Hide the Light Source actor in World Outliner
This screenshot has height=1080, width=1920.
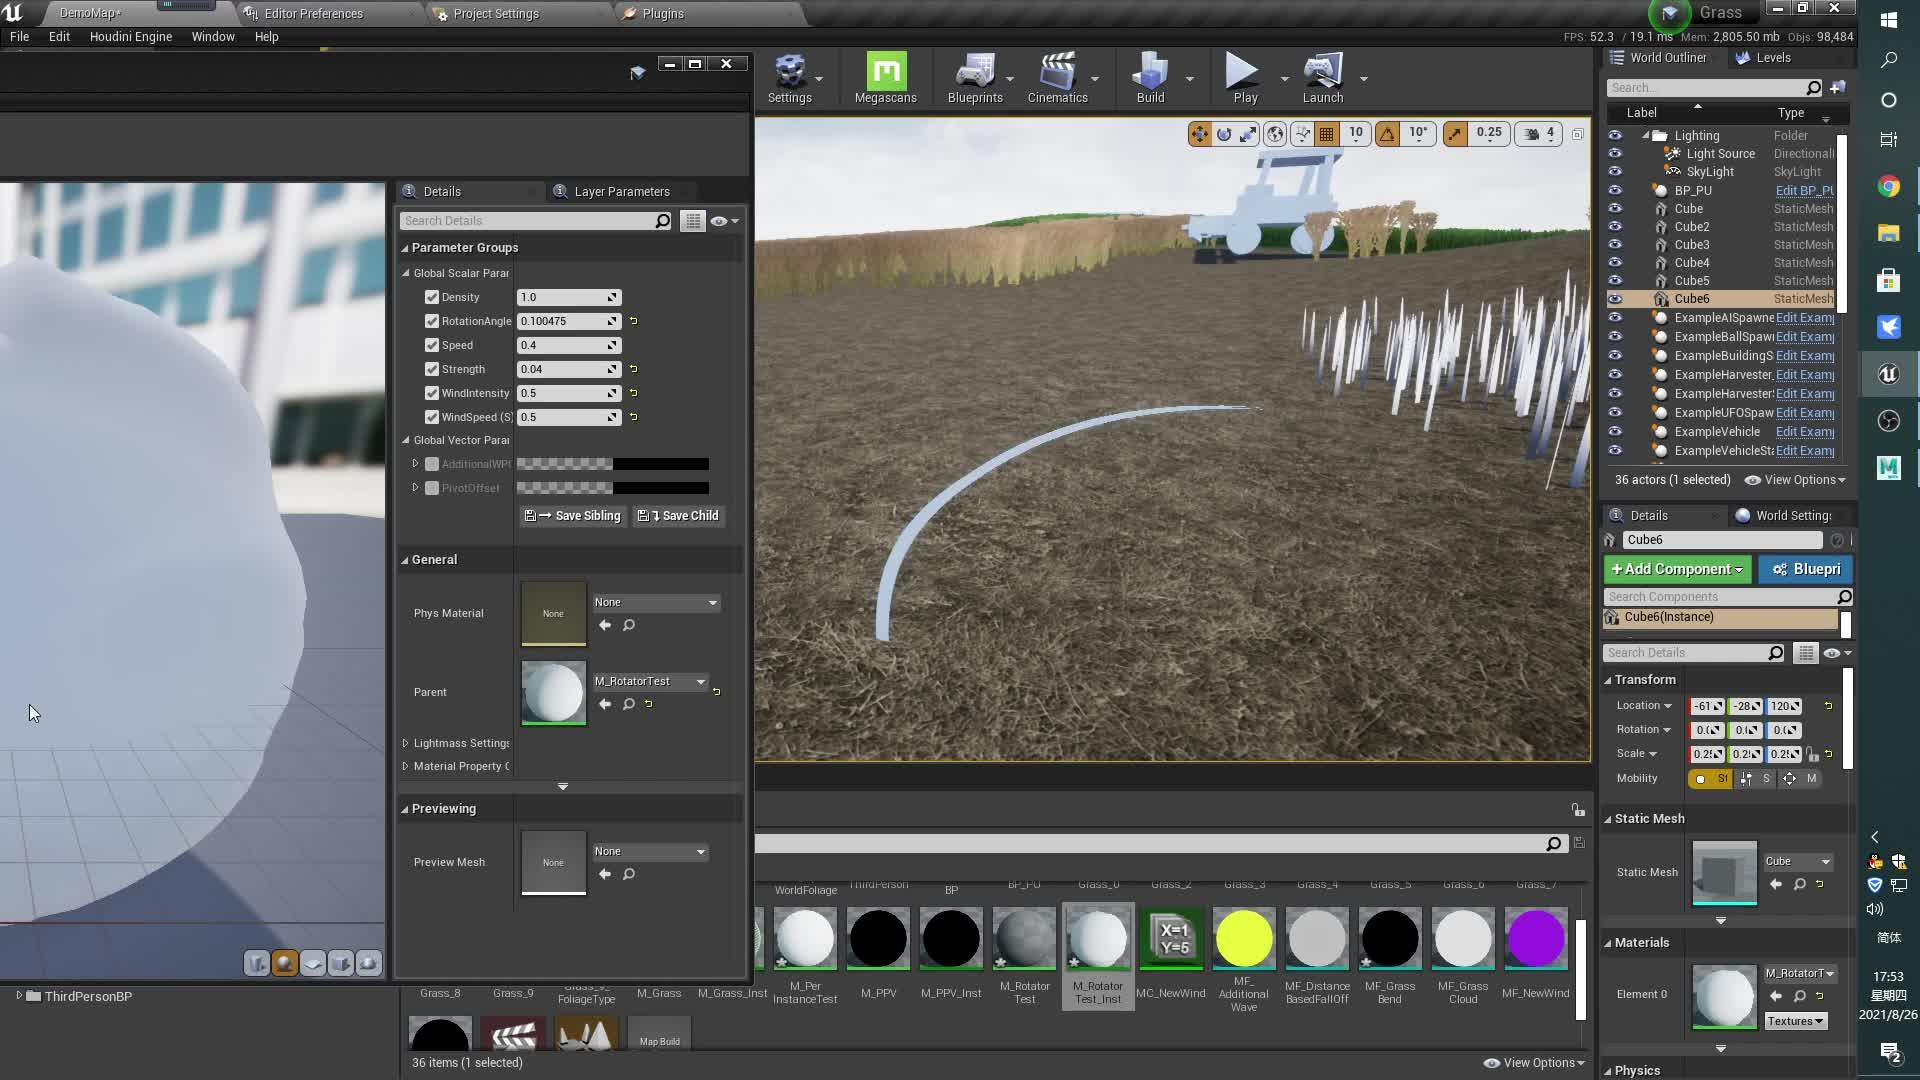(x=1617, y=153)
